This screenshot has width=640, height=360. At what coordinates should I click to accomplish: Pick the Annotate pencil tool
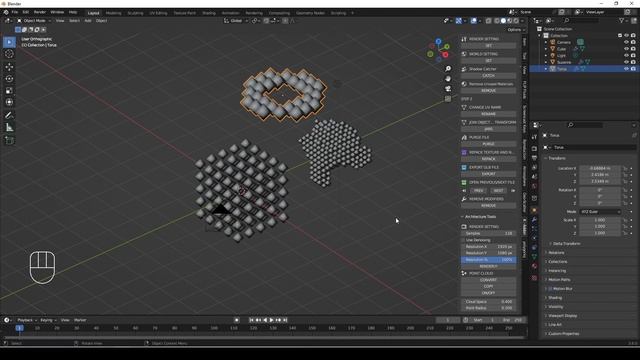point(9,116)
